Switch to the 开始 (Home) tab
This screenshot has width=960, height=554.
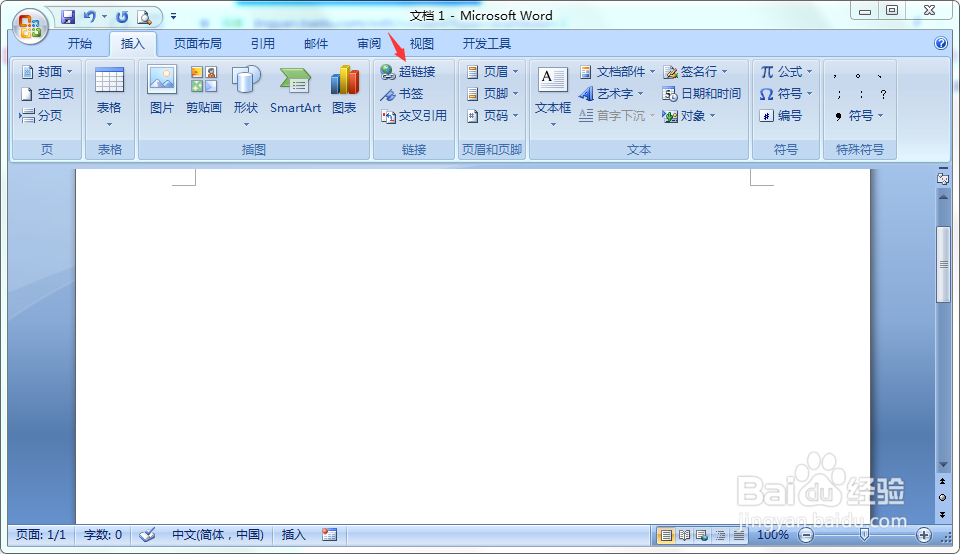(x=80, y=43)
